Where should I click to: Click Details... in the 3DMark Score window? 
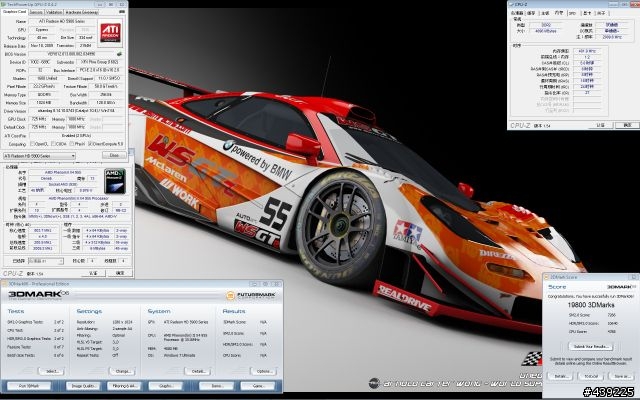pos(560,376)
